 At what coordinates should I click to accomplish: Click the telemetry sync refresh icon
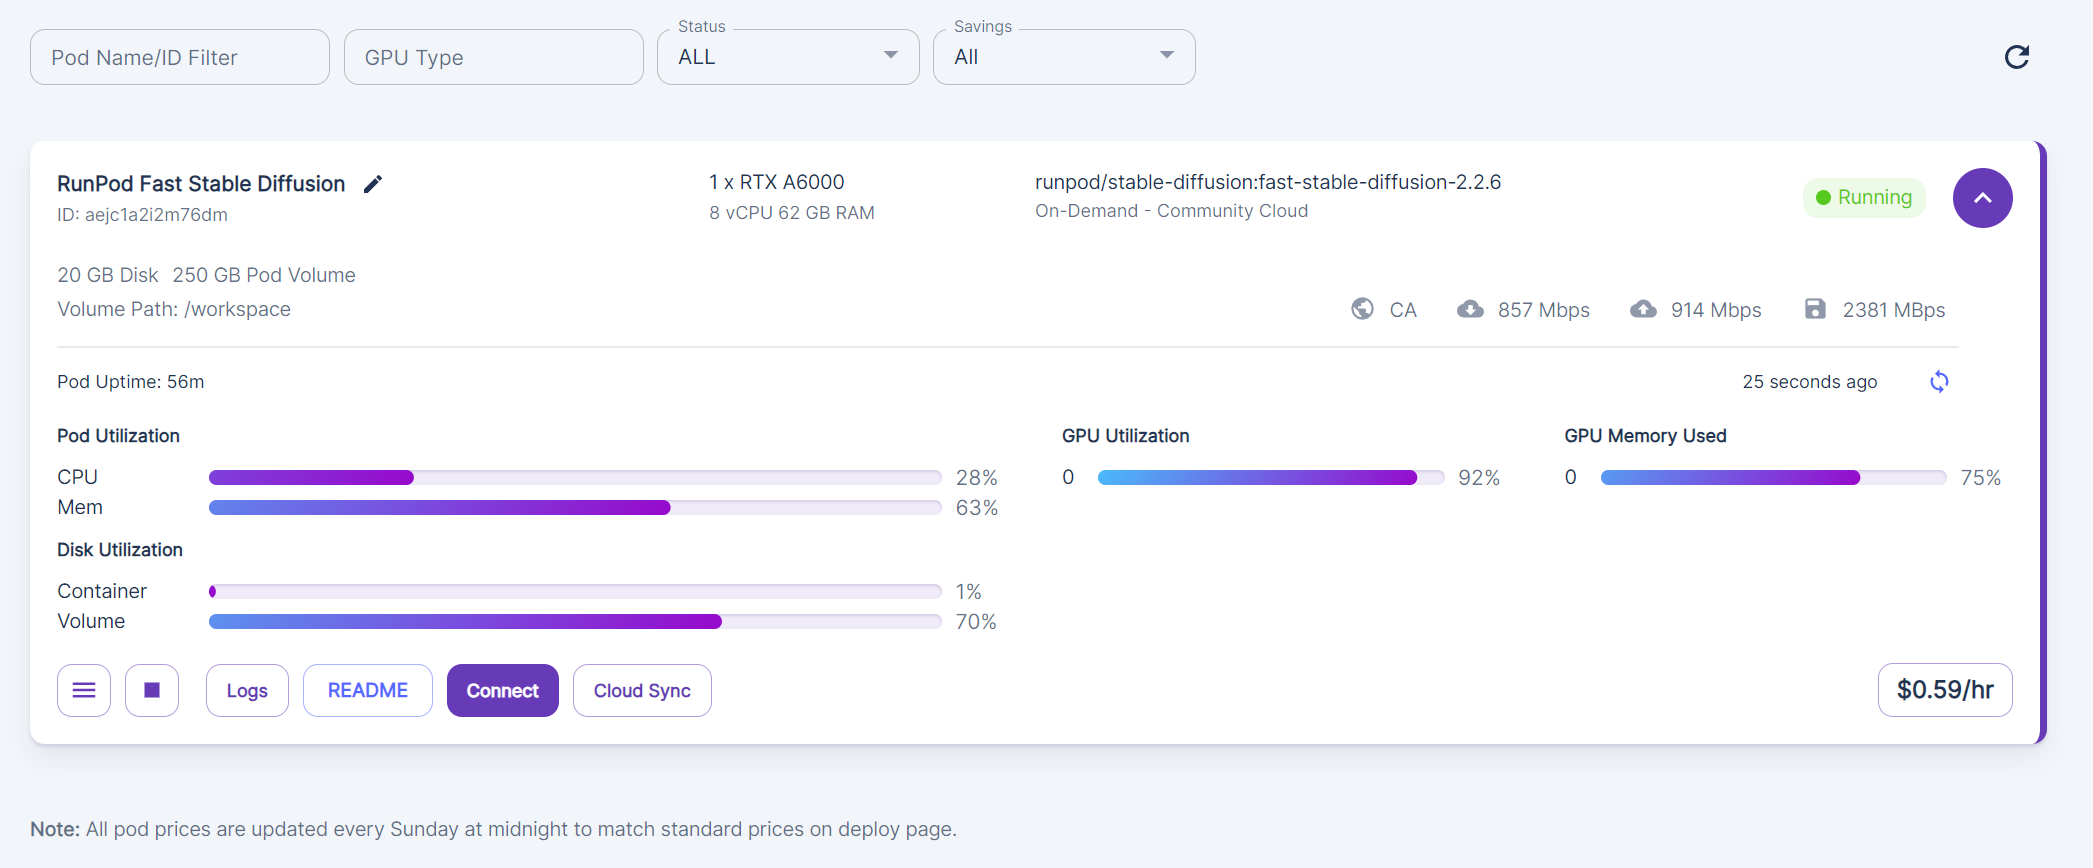1939,381
